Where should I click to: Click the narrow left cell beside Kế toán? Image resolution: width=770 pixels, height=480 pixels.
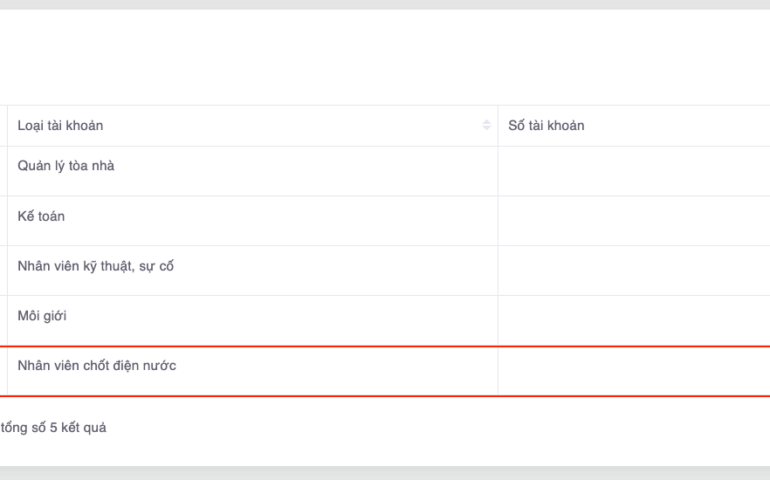(3, 221)
